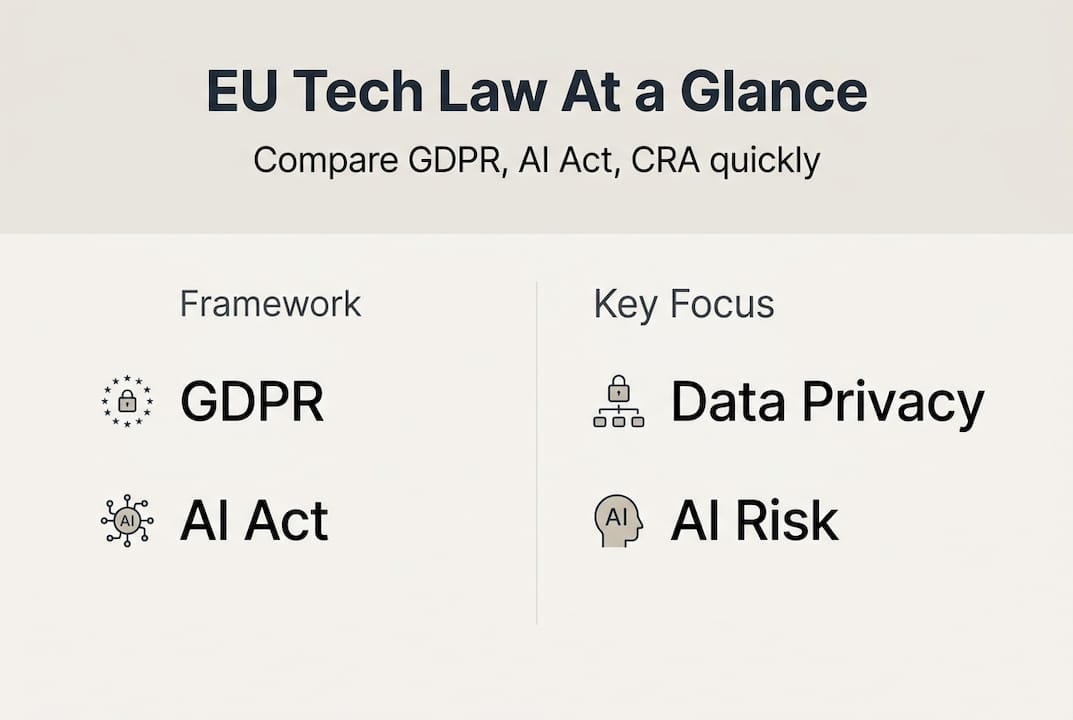Click the "Data Privacy" focus label
The width and height of the screenshot is (1073, 720).
pos(827,402)
